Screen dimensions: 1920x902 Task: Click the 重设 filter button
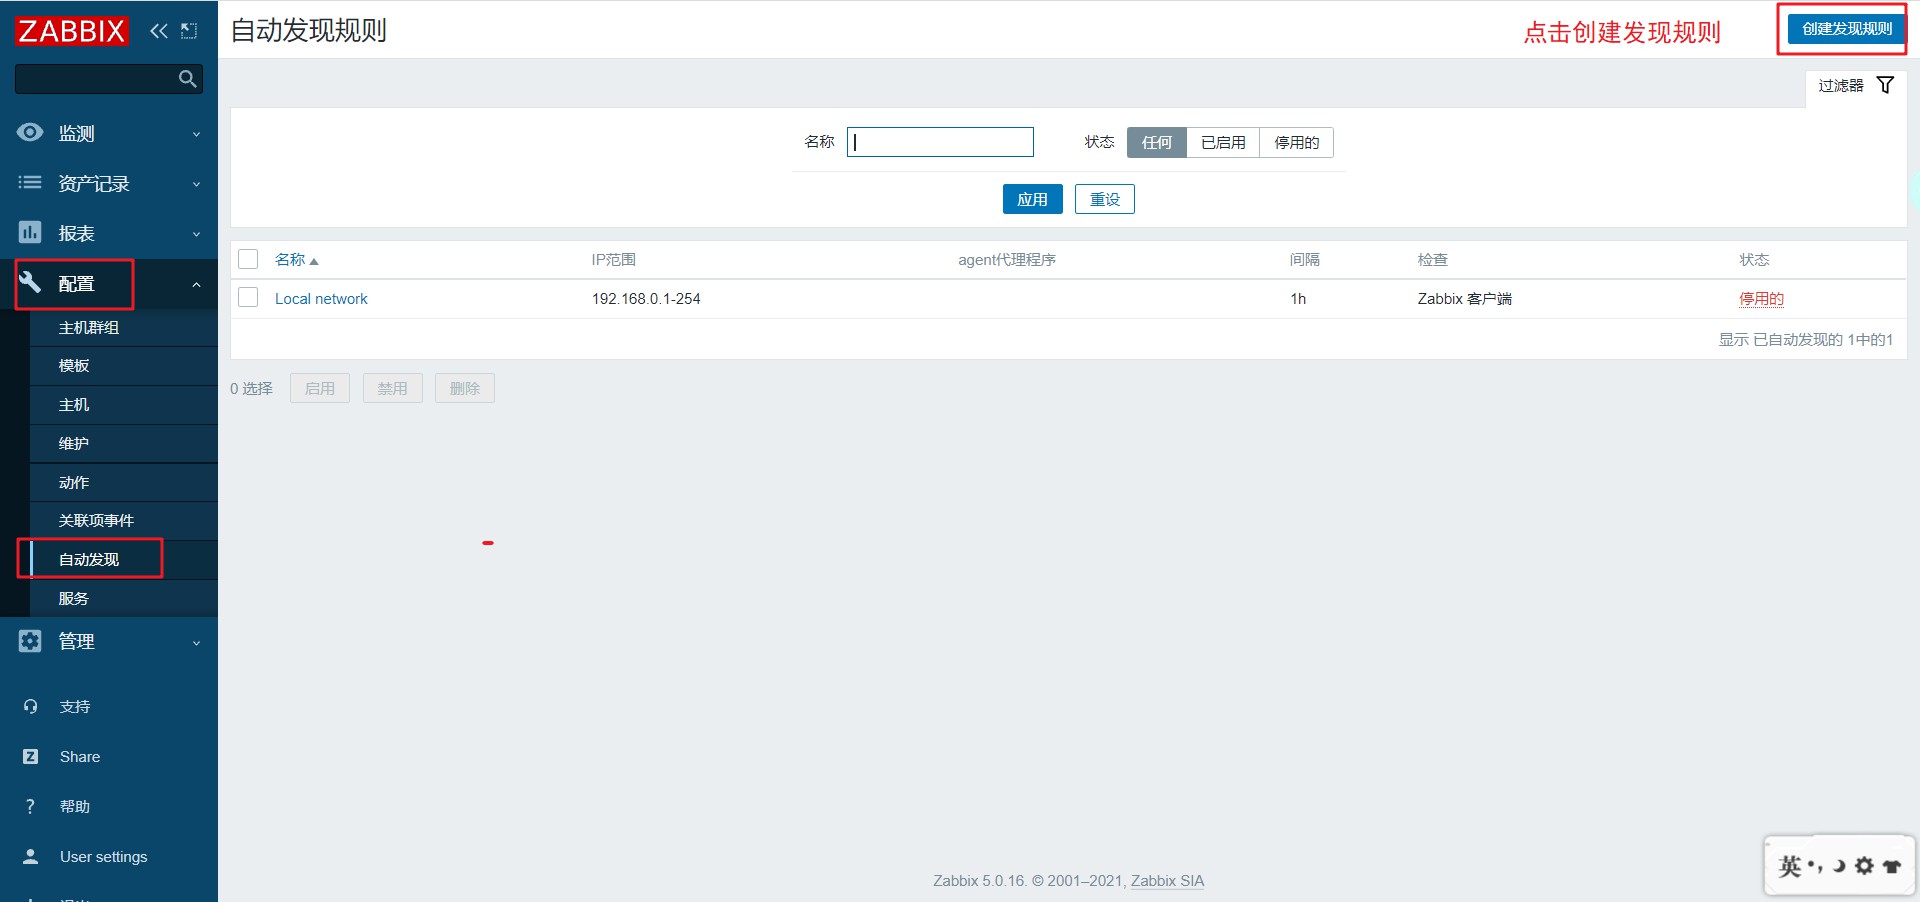click(x=1105, y=199)
